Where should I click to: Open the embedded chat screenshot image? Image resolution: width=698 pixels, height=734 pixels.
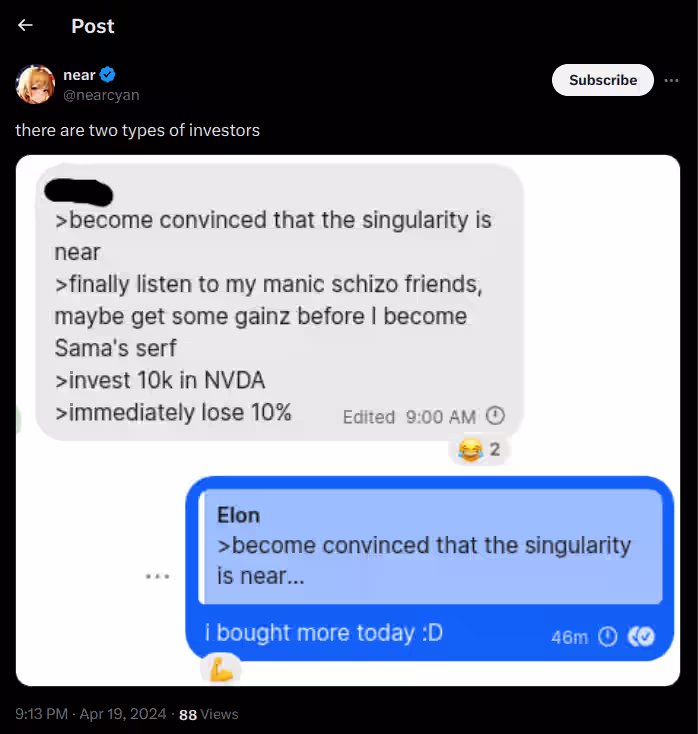(348, 420)
